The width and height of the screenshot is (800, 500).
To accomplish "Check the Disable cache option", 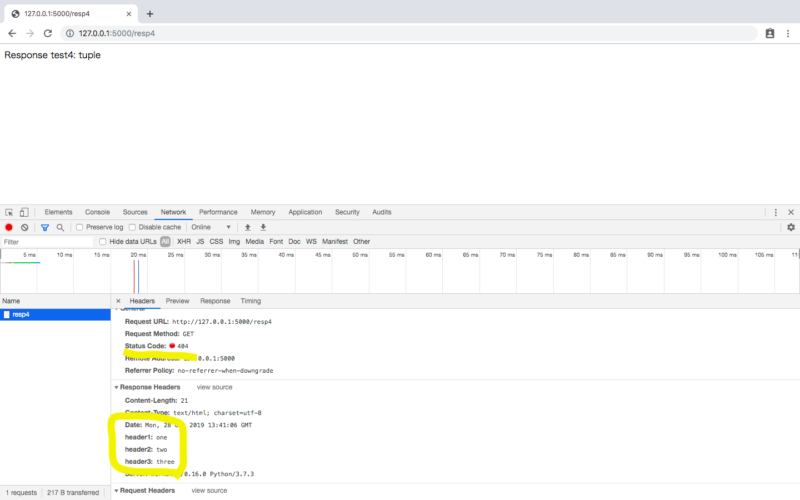I will point(133,227).
